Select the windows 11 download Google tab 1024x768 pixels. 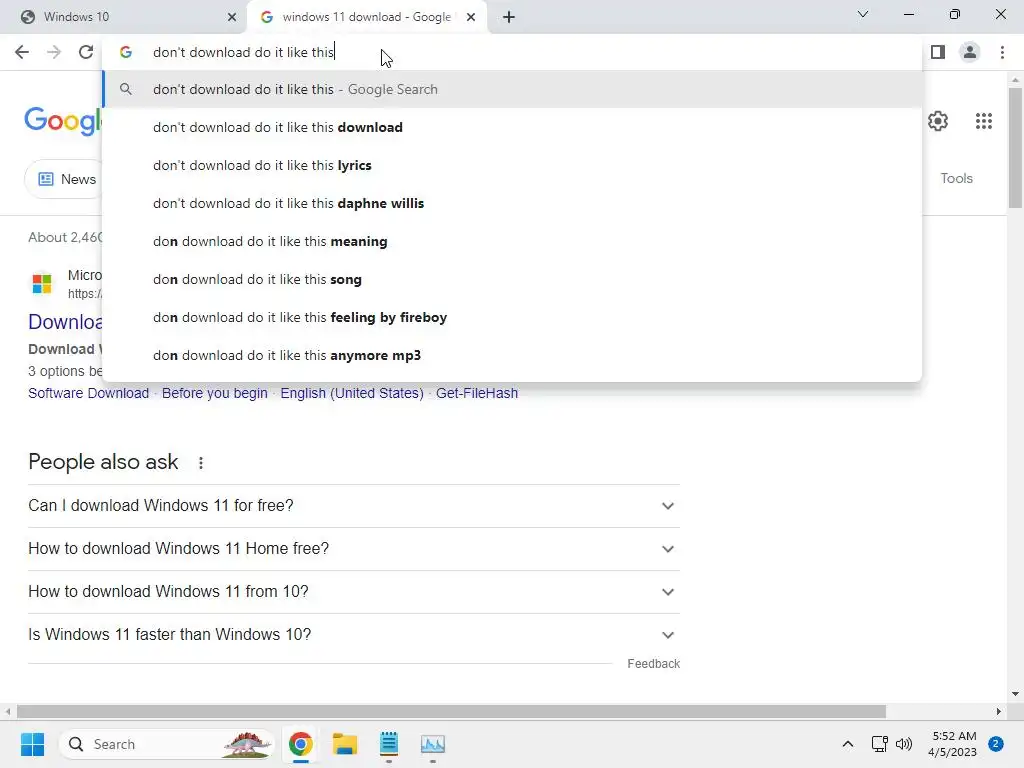tap(367, 17)
